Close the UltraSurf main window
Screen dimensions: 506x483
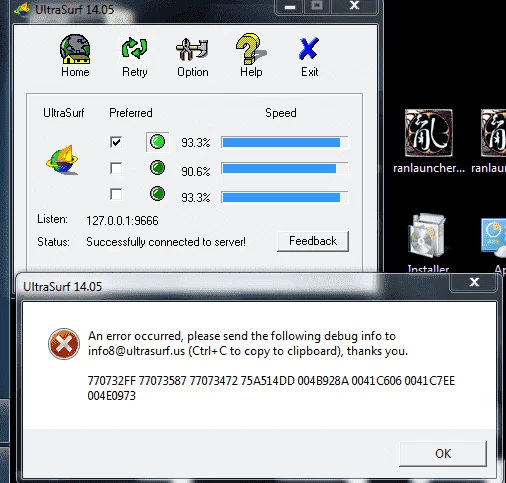[x=354, y=6]
